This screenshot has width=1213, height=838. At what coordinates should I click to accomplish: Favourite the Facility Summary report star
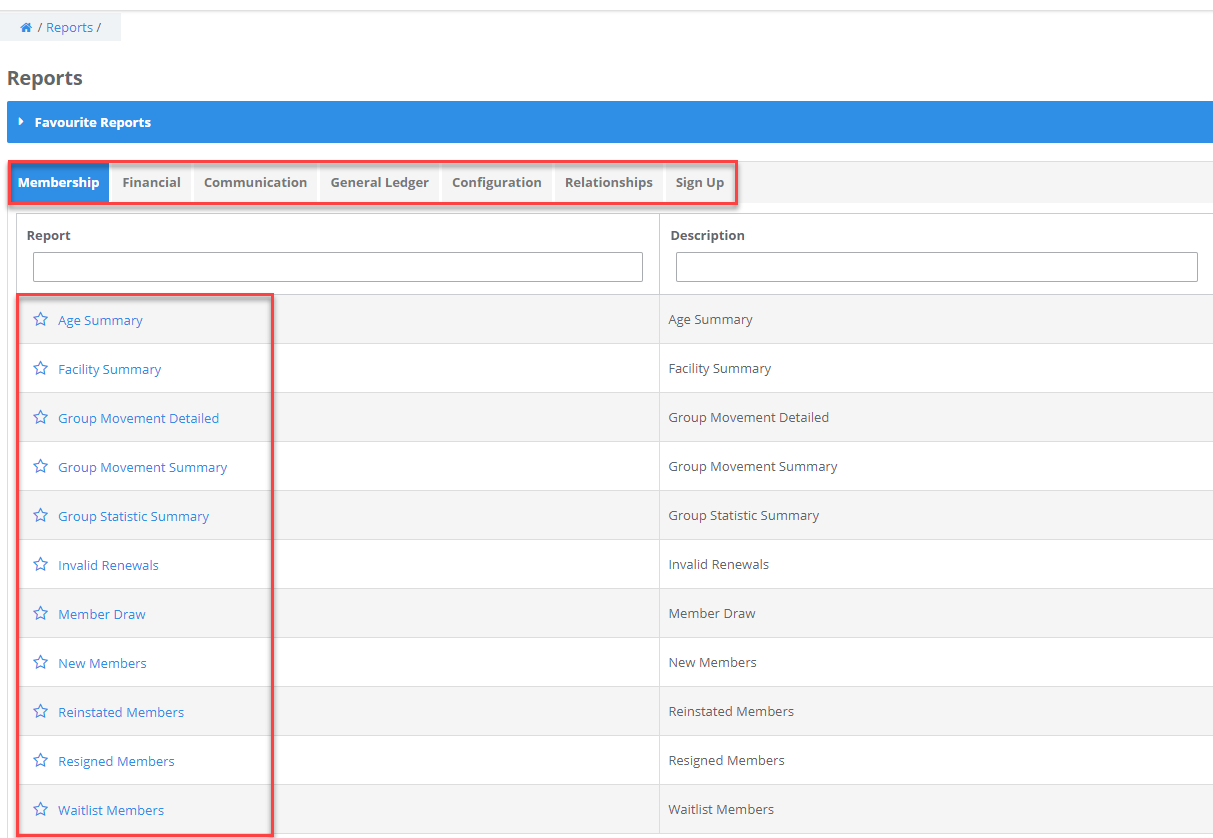point(40,368)
